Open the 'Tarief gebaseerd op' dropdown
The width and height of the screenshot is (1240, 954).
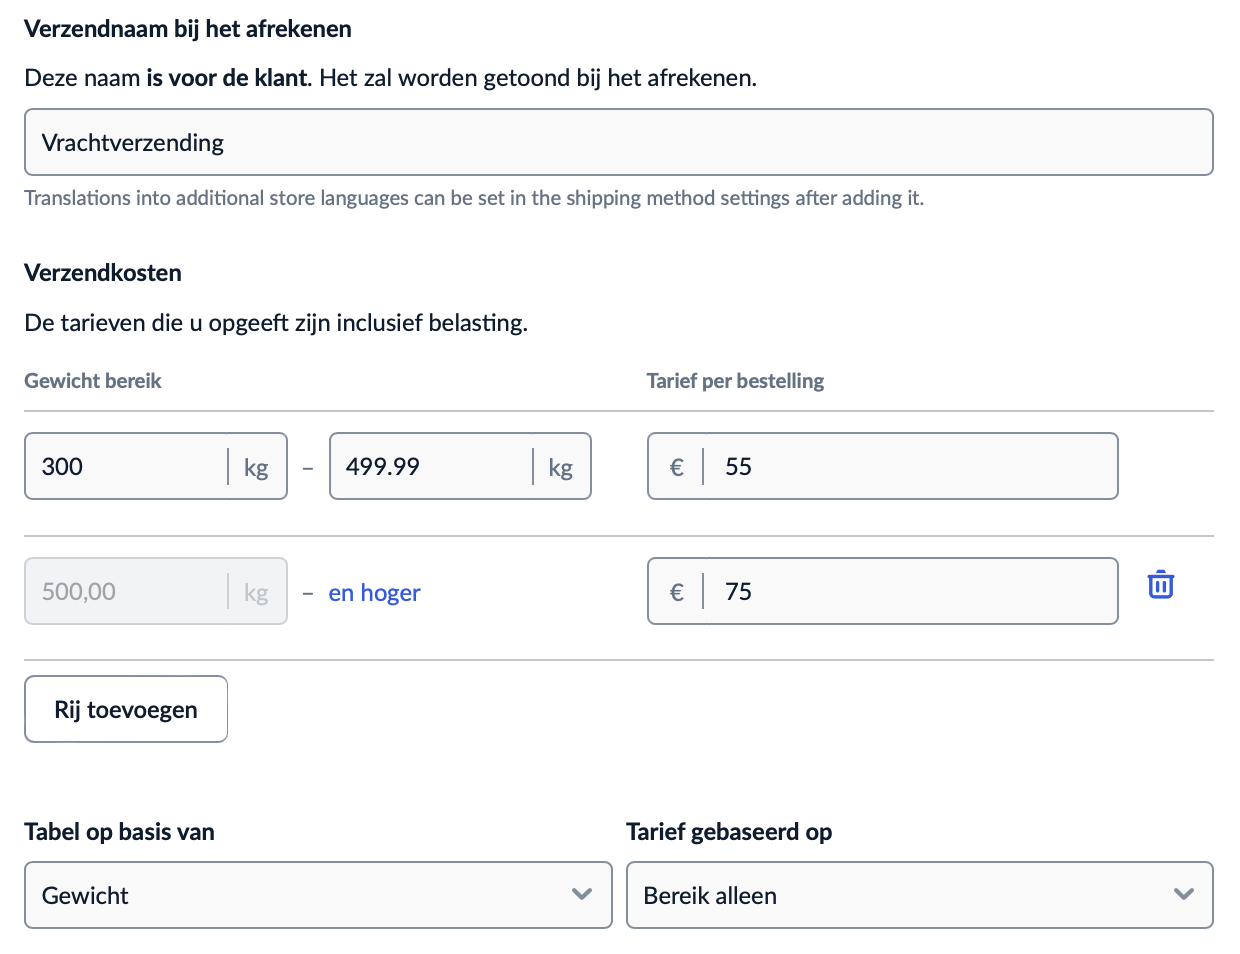pyautogui.click(x=919, y=895)
